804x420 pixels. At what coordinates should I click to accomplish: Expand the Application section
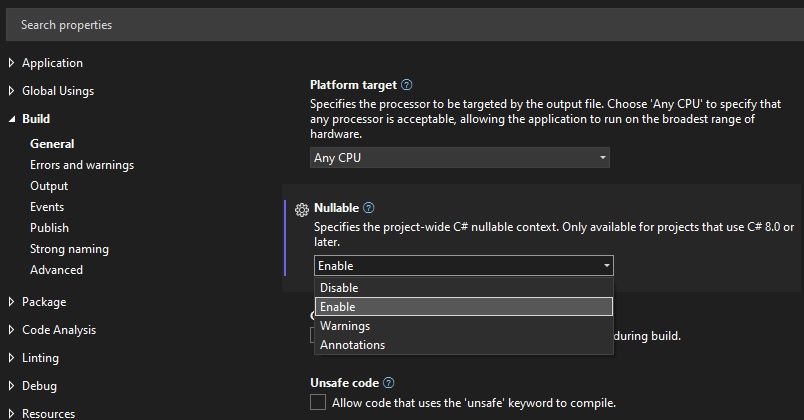pos(11,63)
